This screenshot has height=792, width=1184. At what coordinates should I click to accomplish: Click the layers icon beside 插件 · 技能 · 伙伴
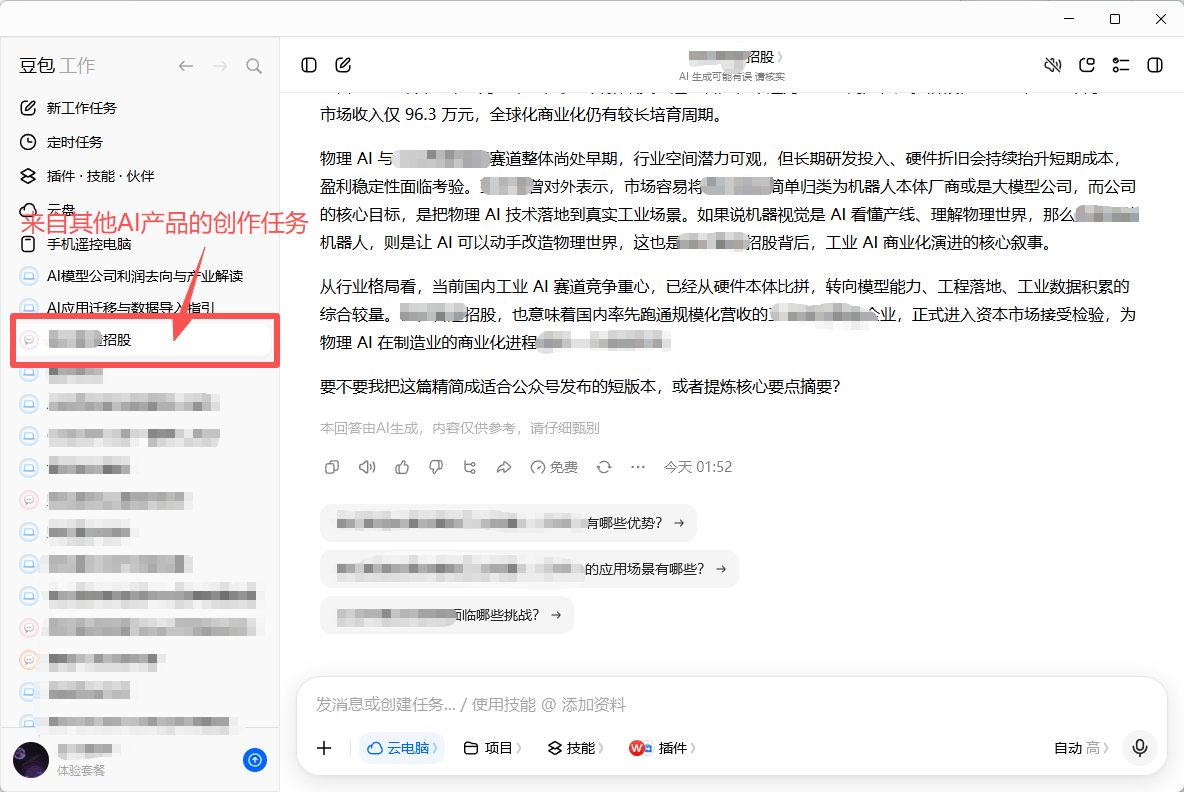click(28, 176)
